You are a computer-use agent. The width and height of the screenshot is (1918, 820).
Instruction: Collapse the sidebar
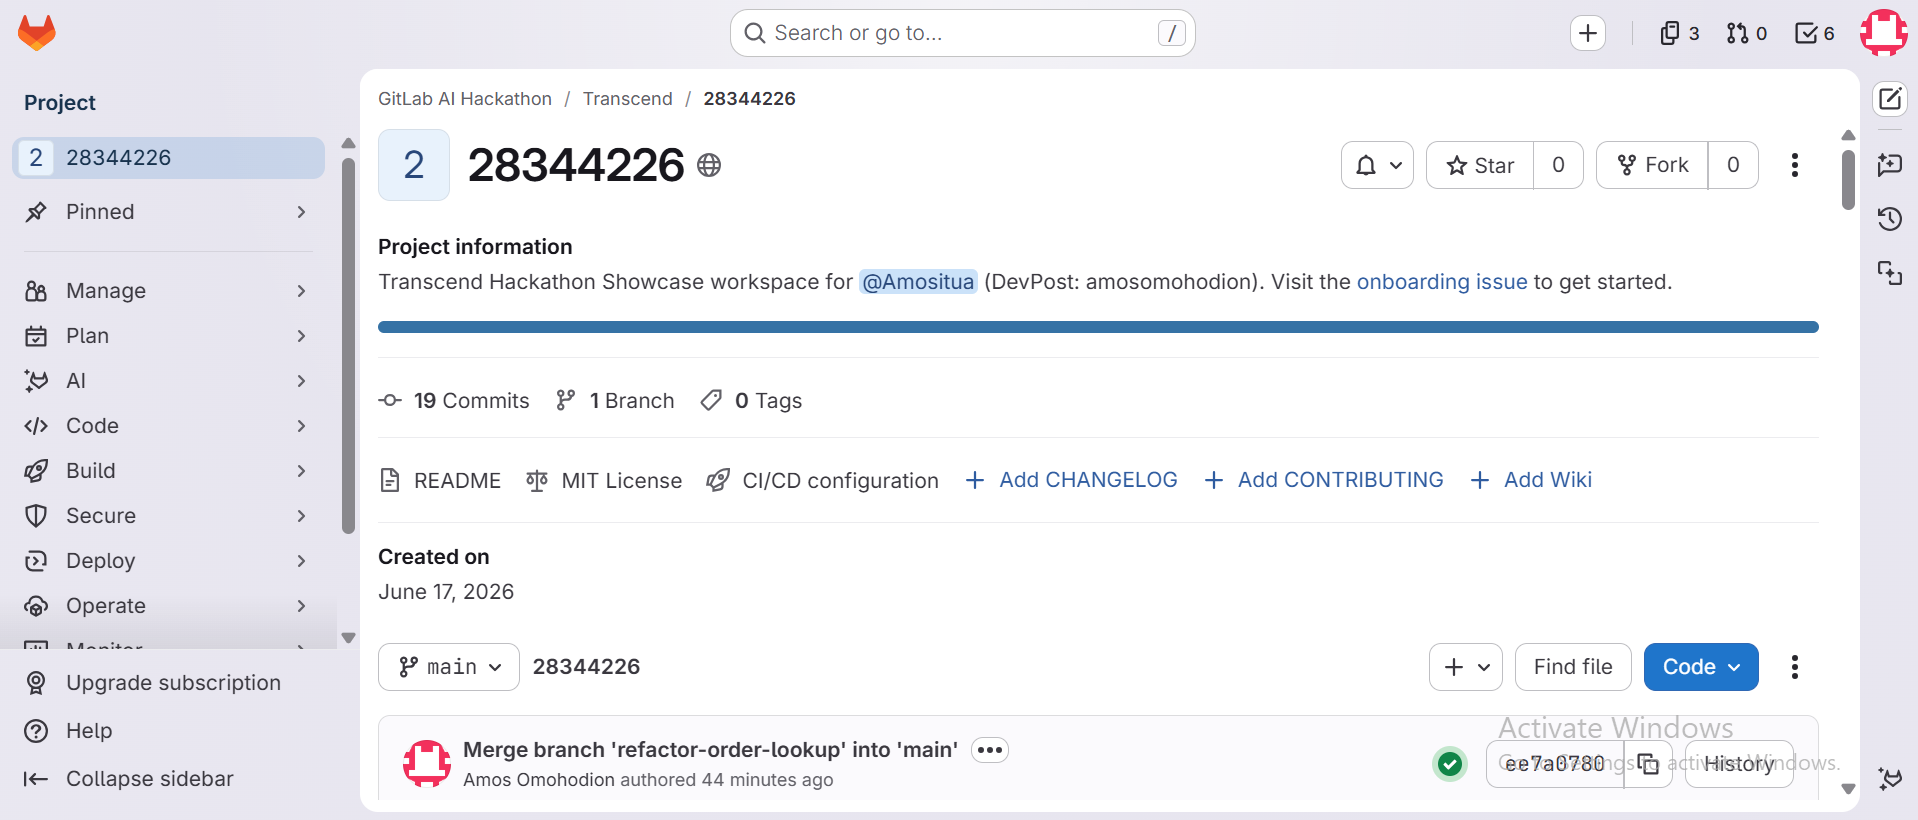[129, 779]
